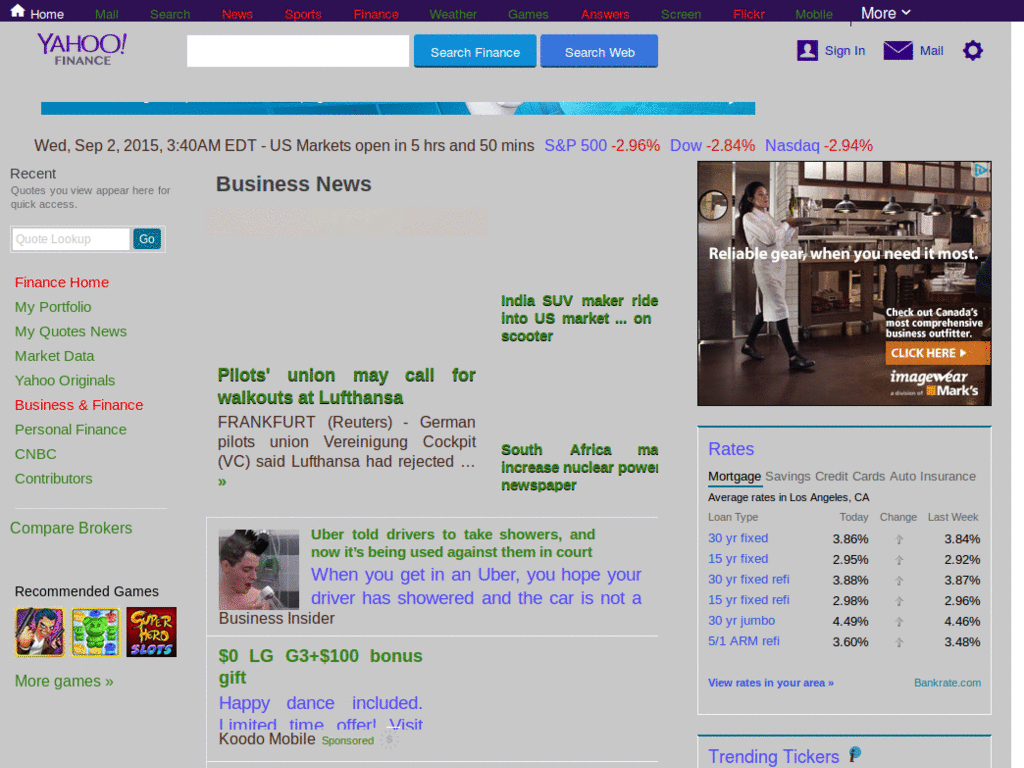Open Market Data in sidebar
The image size is (1024, 768).
[54, 356]
